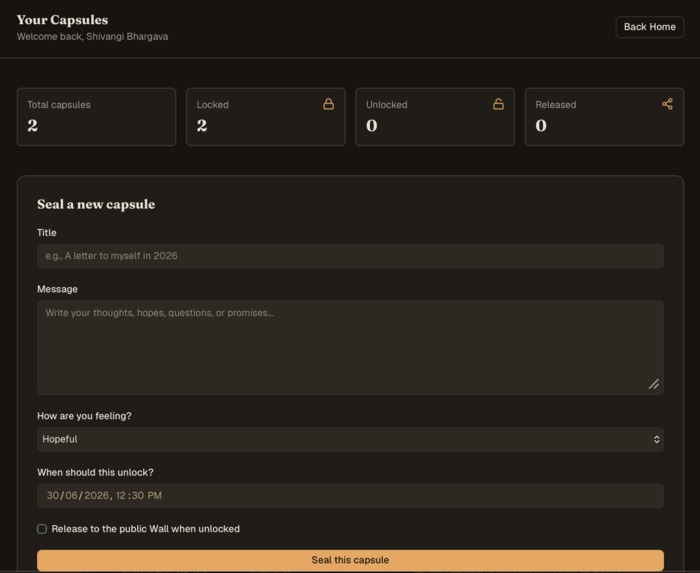
Task: Select the Total capsules stat card
Action: pyautogui.click(x=96, y=116)
